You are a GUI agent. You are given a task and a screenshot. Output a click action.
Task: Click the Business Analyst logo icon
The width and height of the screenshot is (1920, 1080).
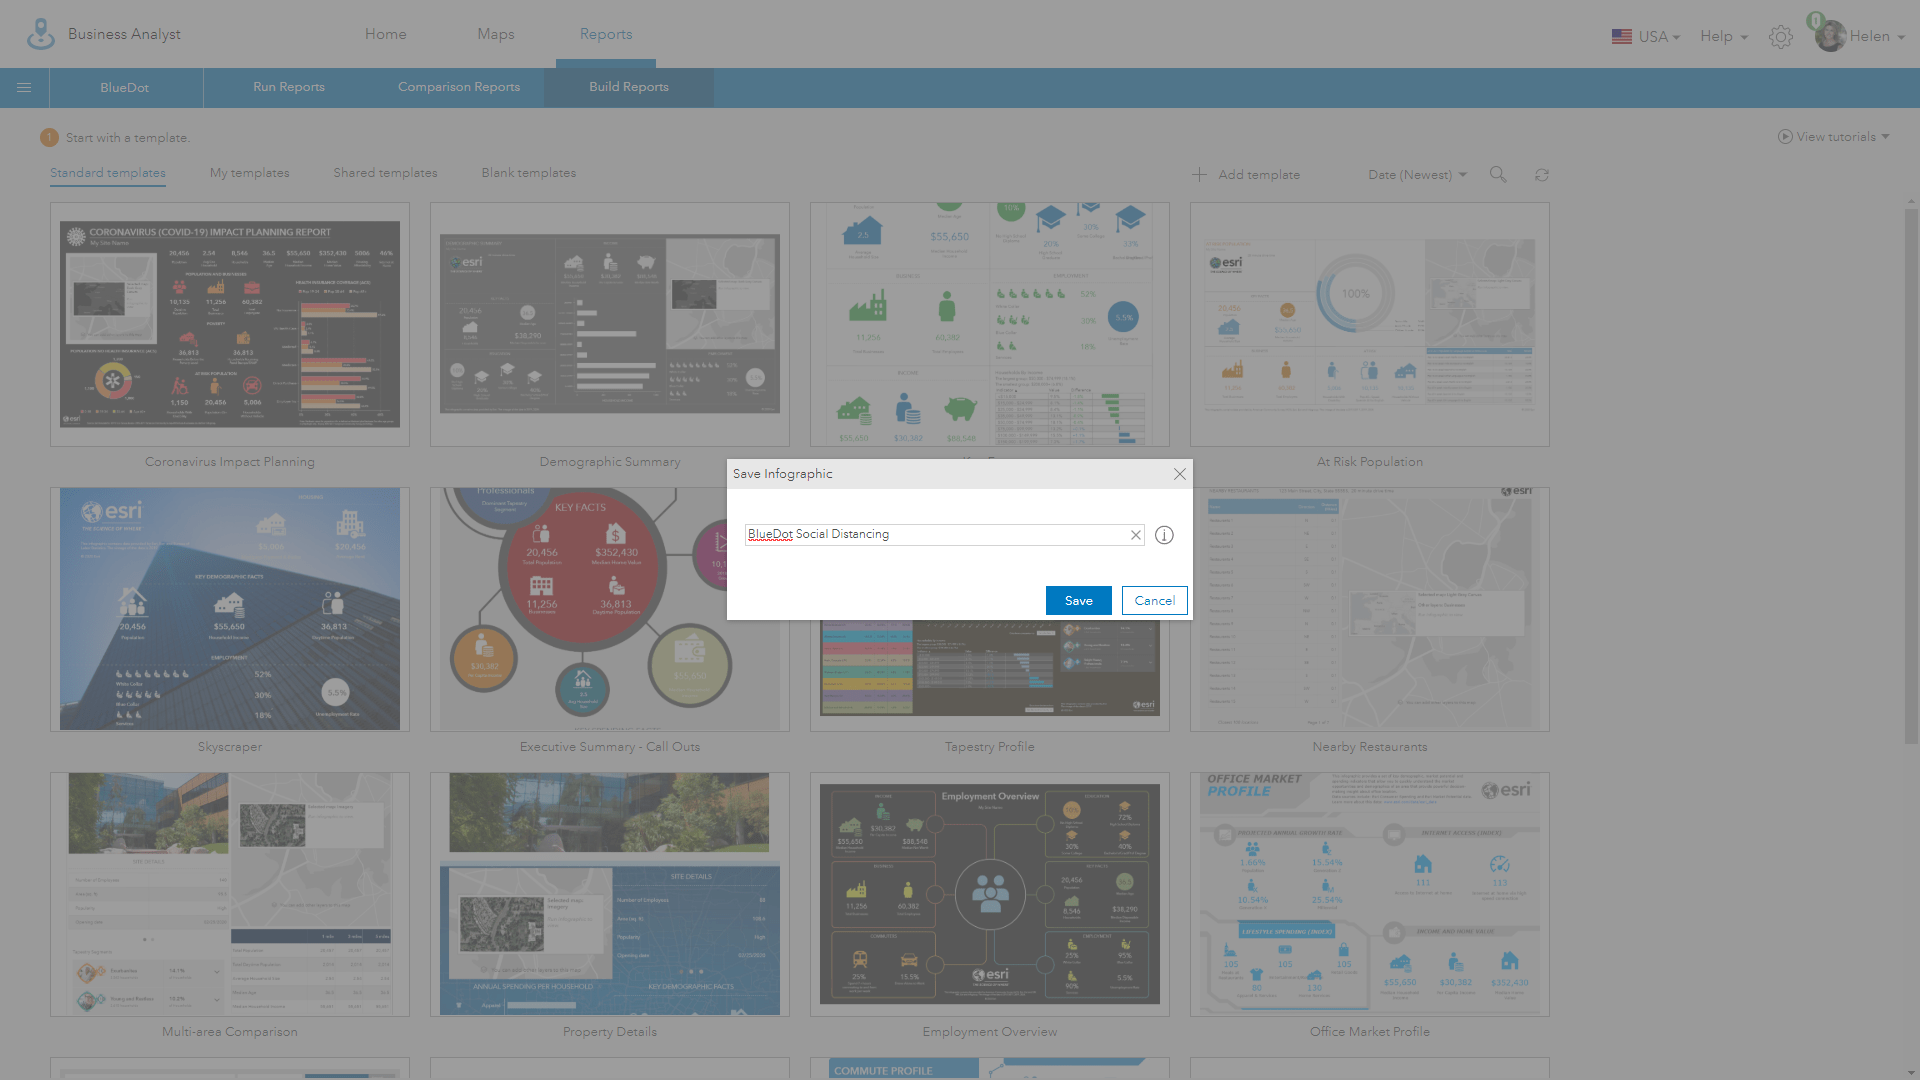coord(41,34)
